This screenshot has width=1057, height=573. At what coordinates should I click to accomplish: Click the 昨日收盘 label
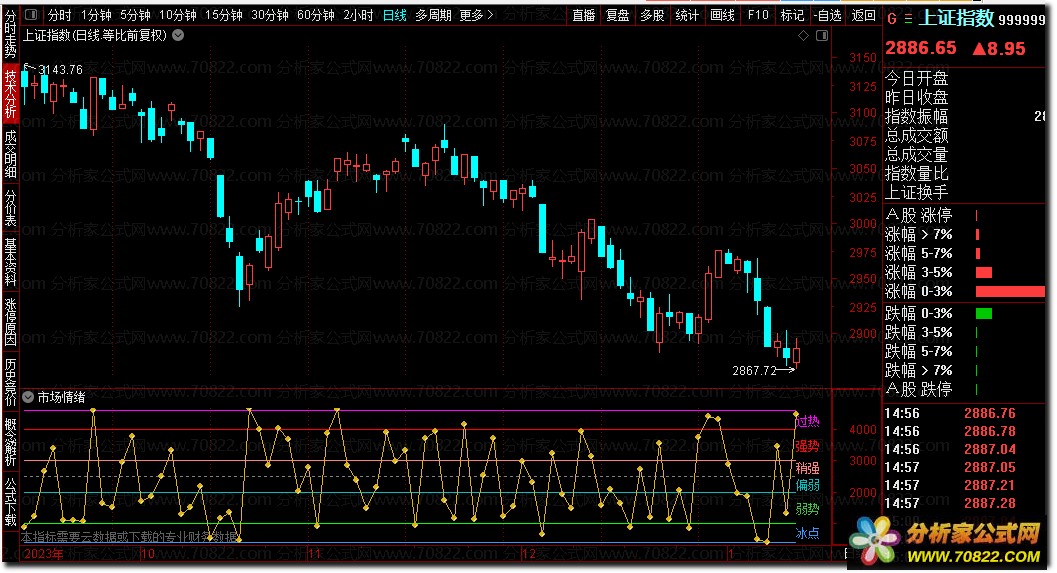point(916,97)
